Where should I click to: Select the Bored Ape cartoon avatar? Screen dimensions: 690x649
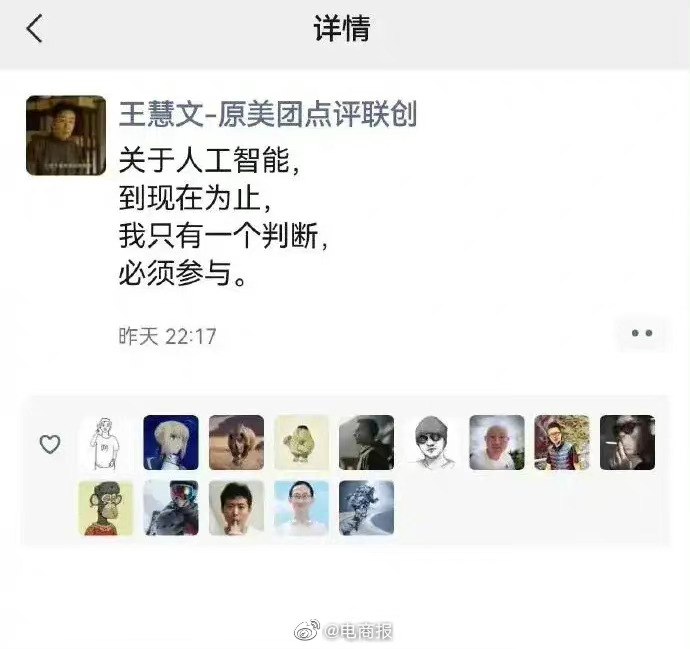tap(106, 508)
